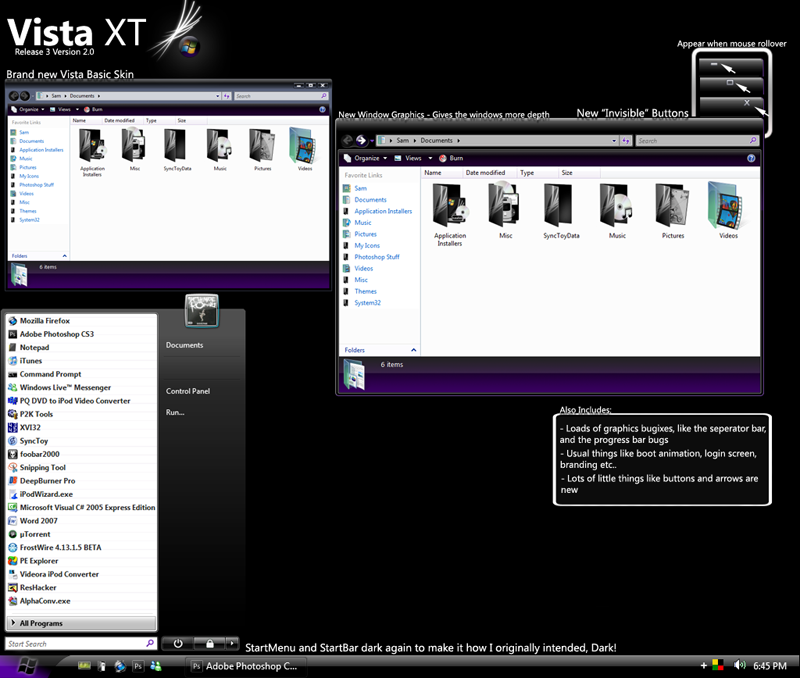Click the help icon in the larger Explorer window
Screen dimensions: 800x678
(x=750, y=158)
